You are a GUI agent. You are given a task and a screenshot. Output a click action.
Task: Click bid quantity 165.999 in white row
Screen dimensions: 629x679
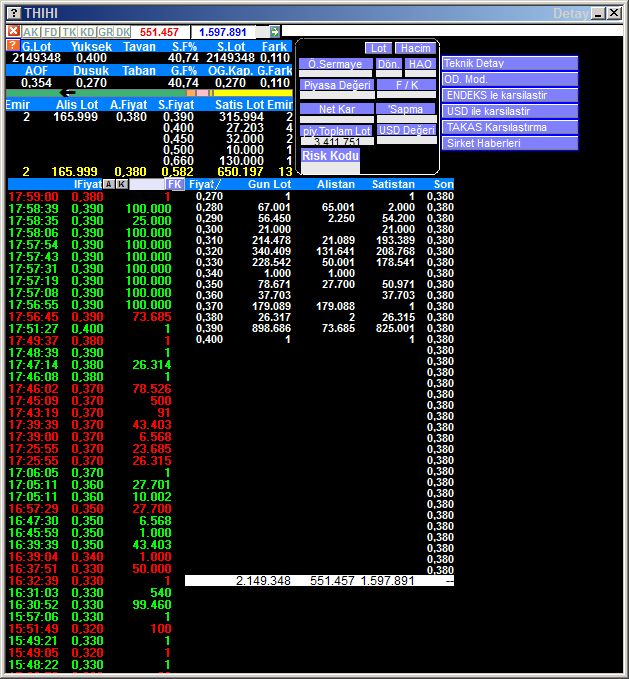pyautogui.click(x=76, y=117)
